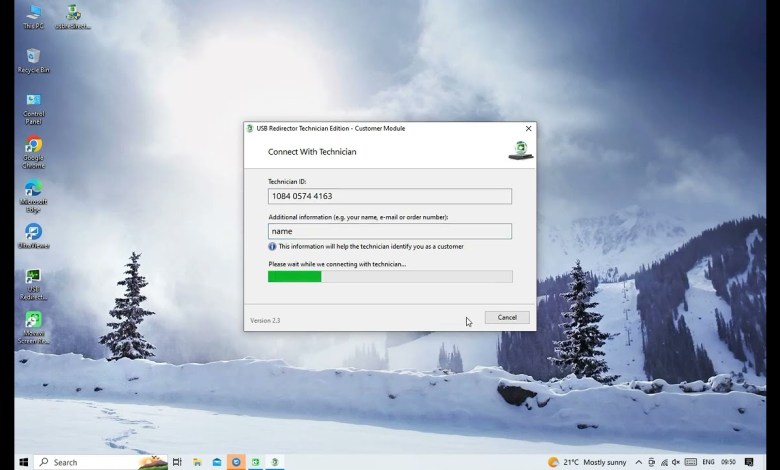Click the info icon below additional information field
The image size is (780, 470).
pyautogui.click(x=272, y=246)
